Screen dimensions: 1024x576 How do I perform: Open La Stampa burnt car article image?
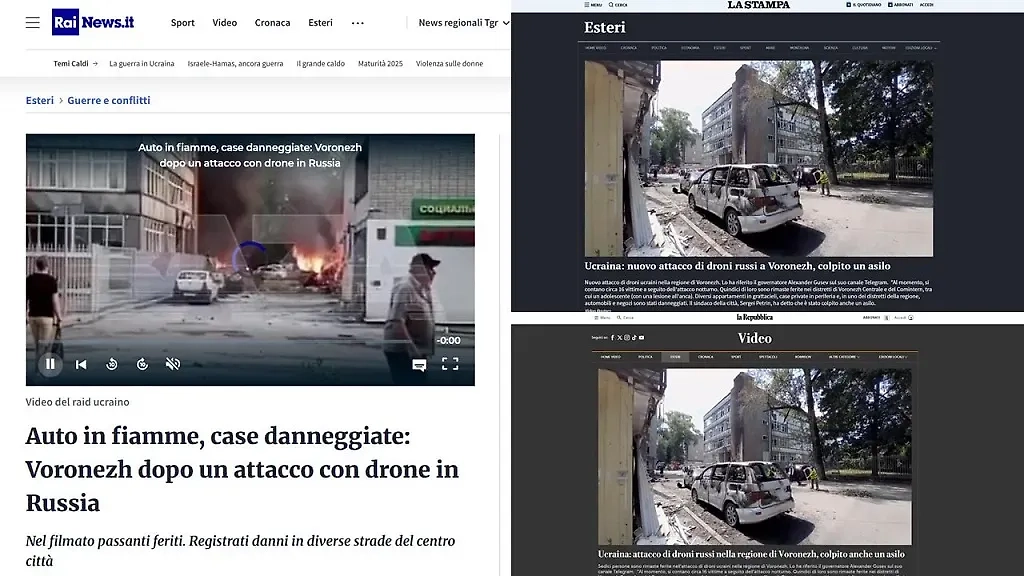(x=758, y=158)
